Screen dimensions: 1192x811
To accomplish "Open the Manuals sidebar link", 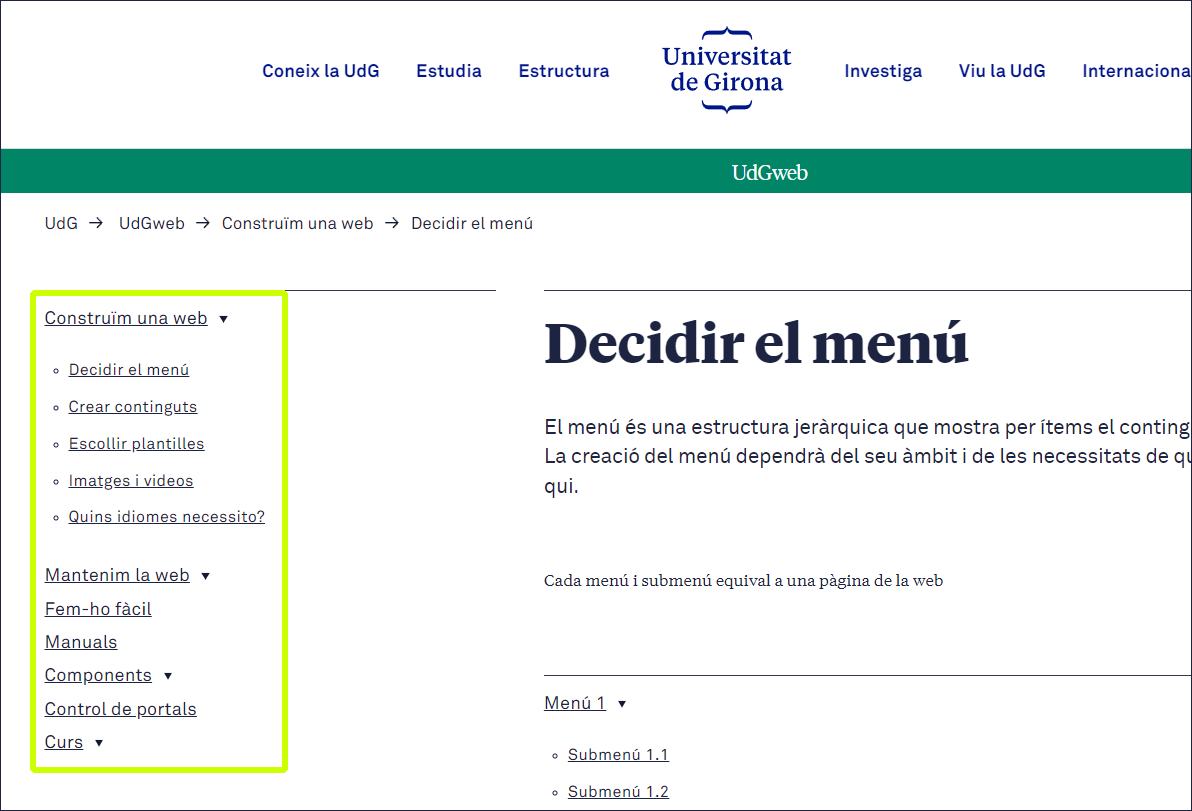I will pyautogui.click(x=81, y=642).
